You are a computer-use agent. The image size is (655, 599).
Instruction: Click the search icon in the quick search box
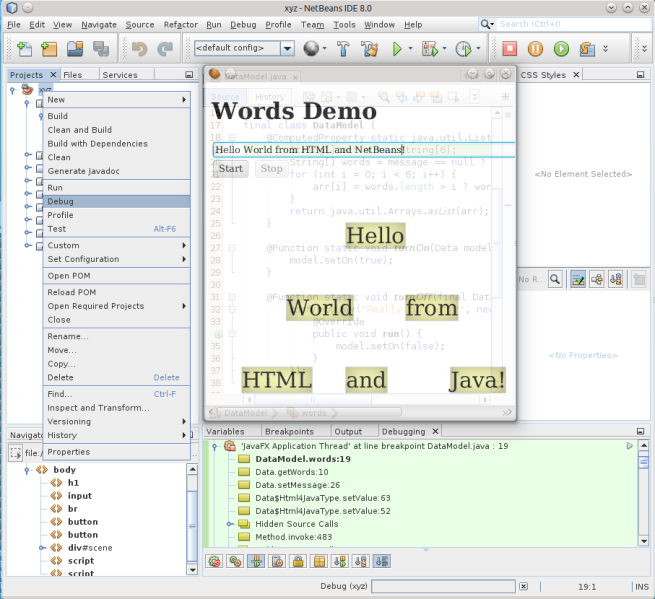point(486,24)
